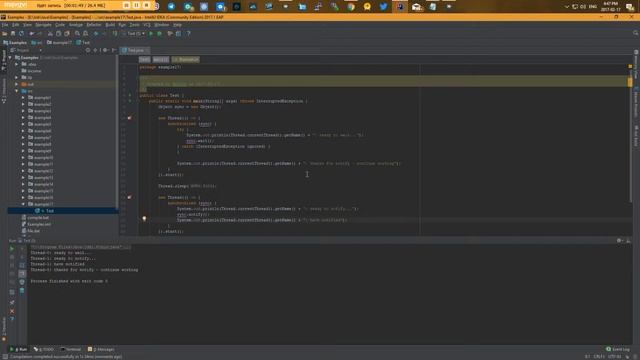Viewport: 640px width, 360px height.
Task: Click the Open folder toolbar icon
Action: pyautogui.click(x=5, y=33)
